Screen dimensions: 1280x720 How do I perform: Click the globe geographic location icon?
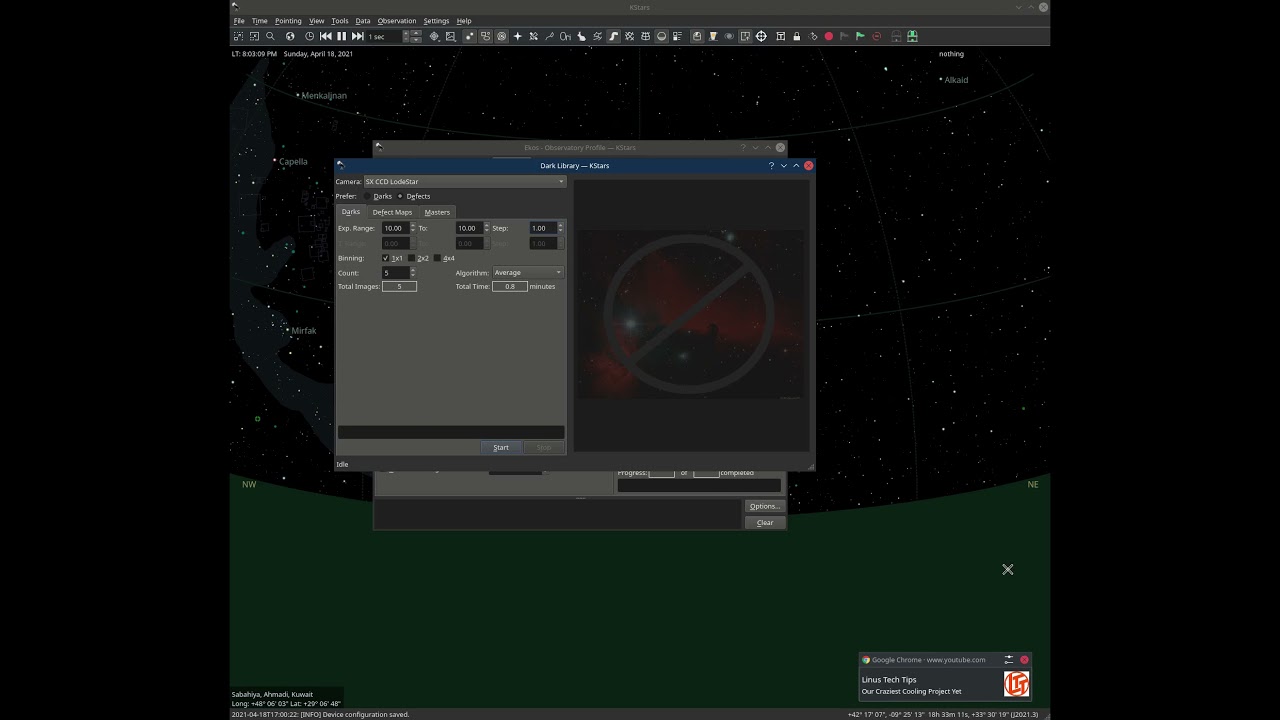click(x=290, y=36)
